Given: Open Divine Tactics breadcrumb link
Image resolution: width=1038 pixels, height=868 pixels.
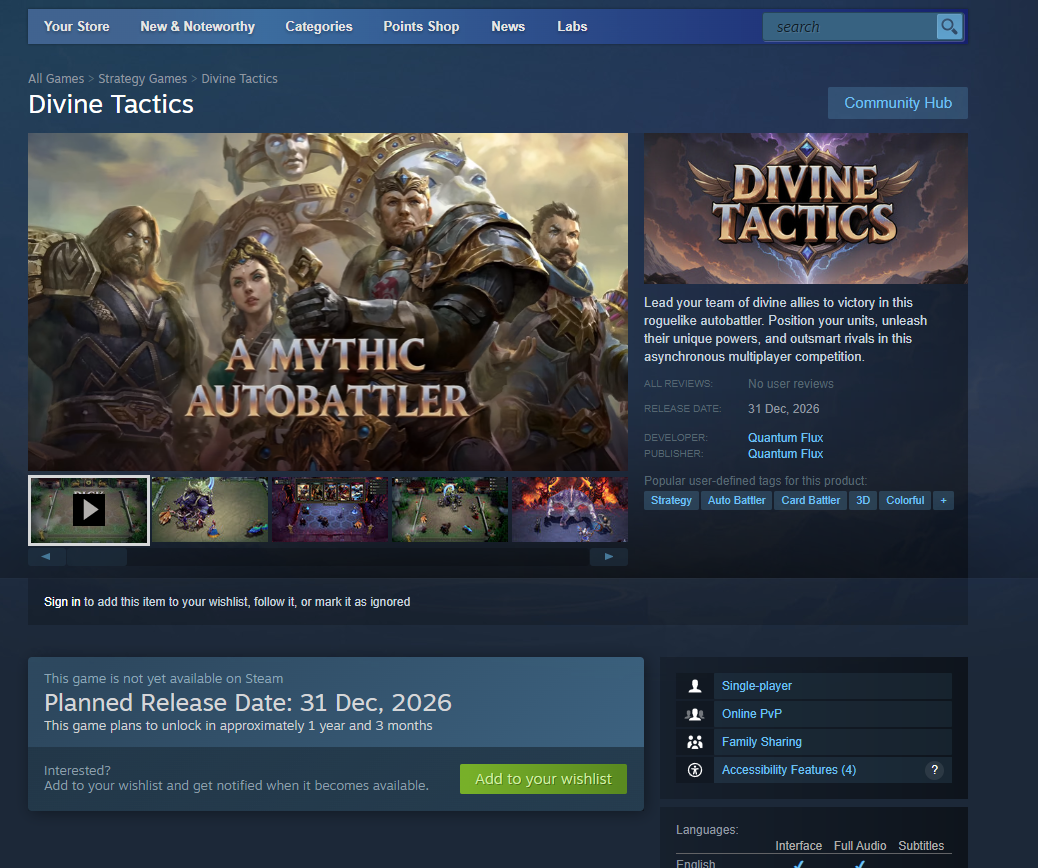Looking at the screenshot, I should tap(240, 79).
